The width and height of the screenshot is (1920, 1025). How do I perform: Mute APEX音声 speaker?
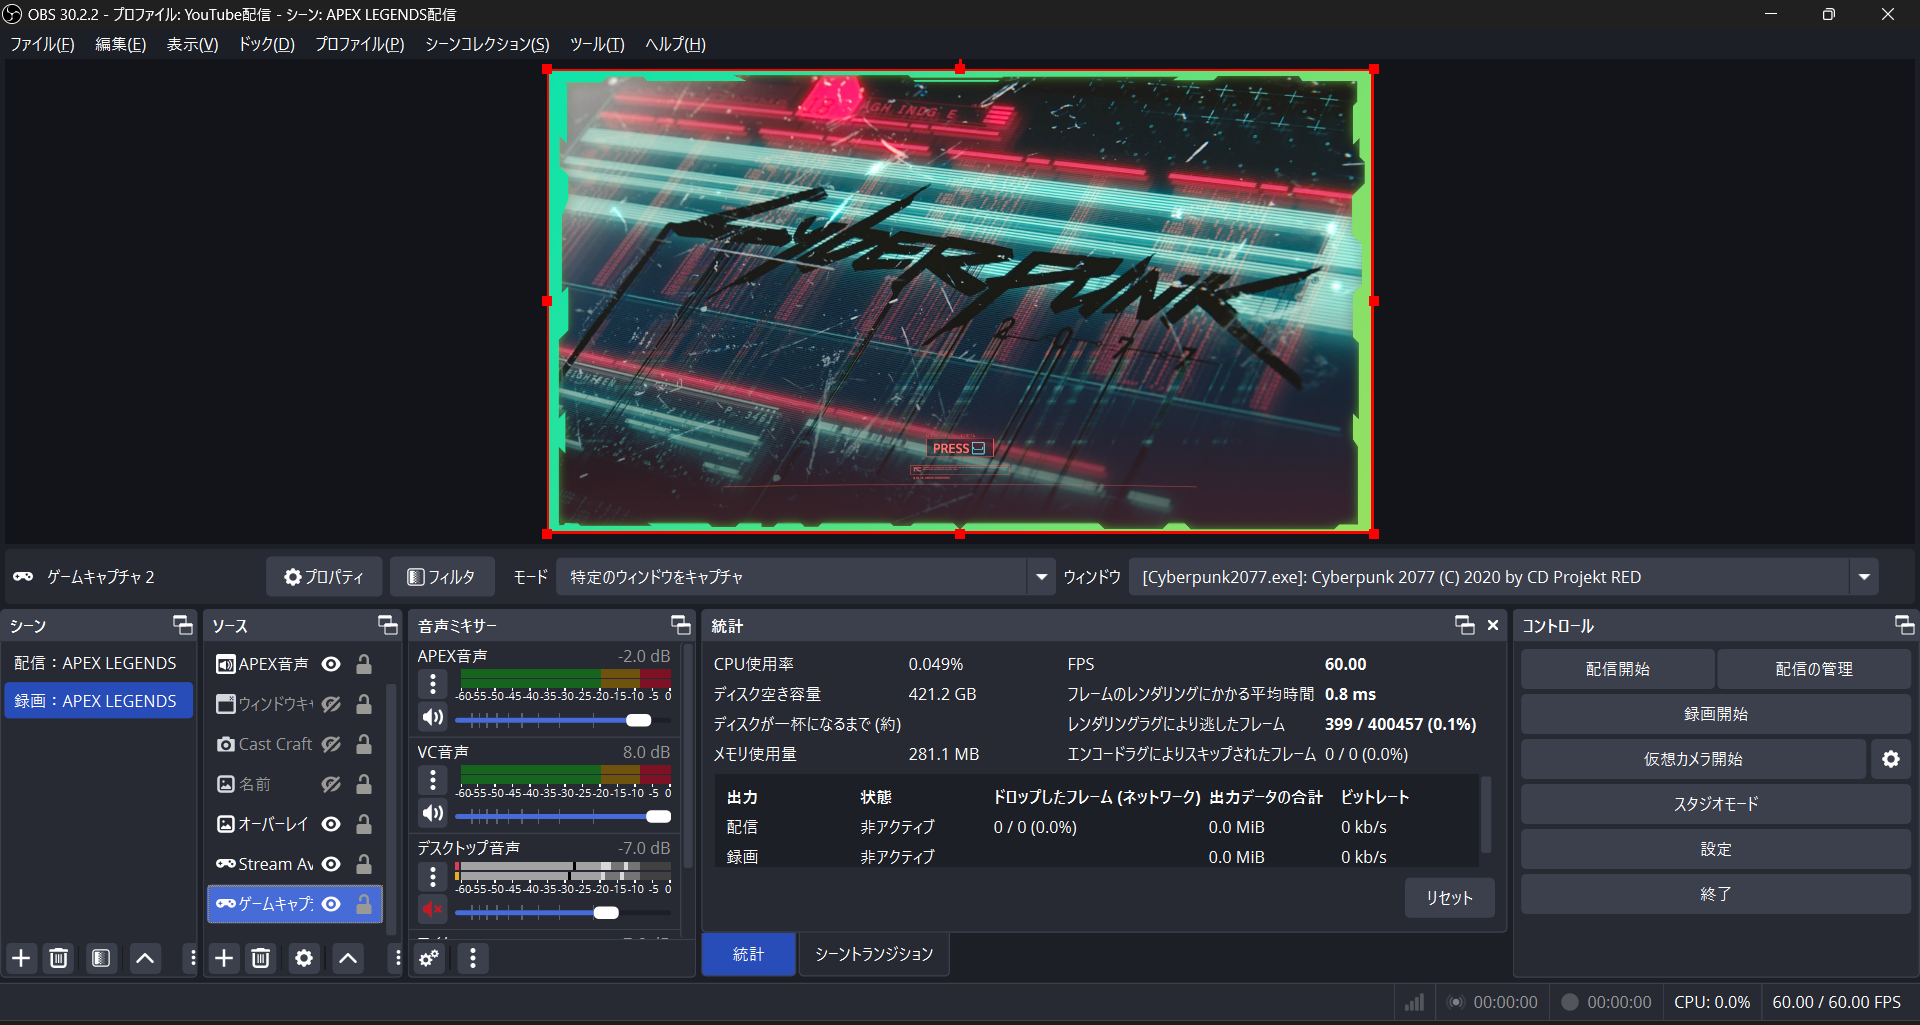pyautogui.click(x=433, y=717)
